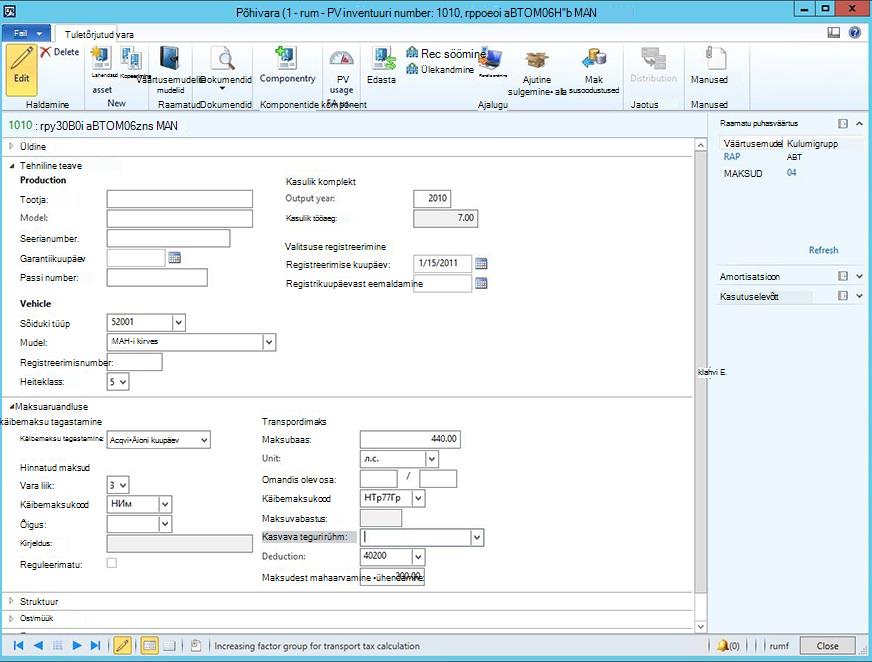Open Registrikuupäevast eemaldamine calendar picker

click(481, 284)
